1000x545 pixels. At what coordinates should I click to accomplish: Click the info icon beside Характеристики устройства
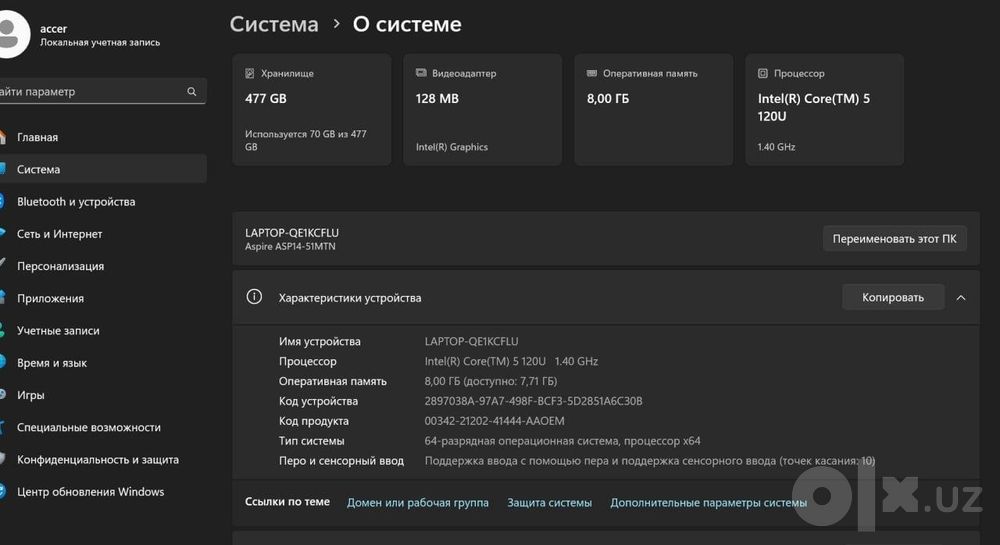[254, 297]
